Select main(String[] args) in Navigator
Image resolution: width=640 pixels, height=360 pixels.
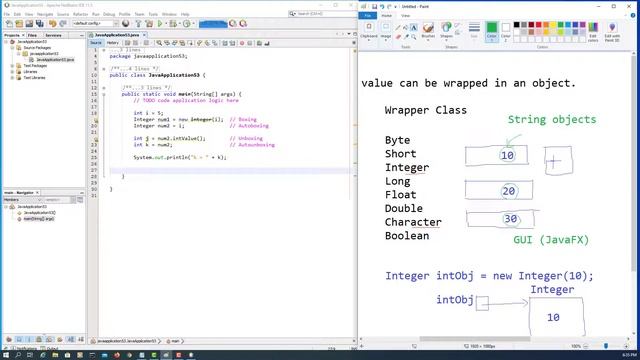point(38,219)
